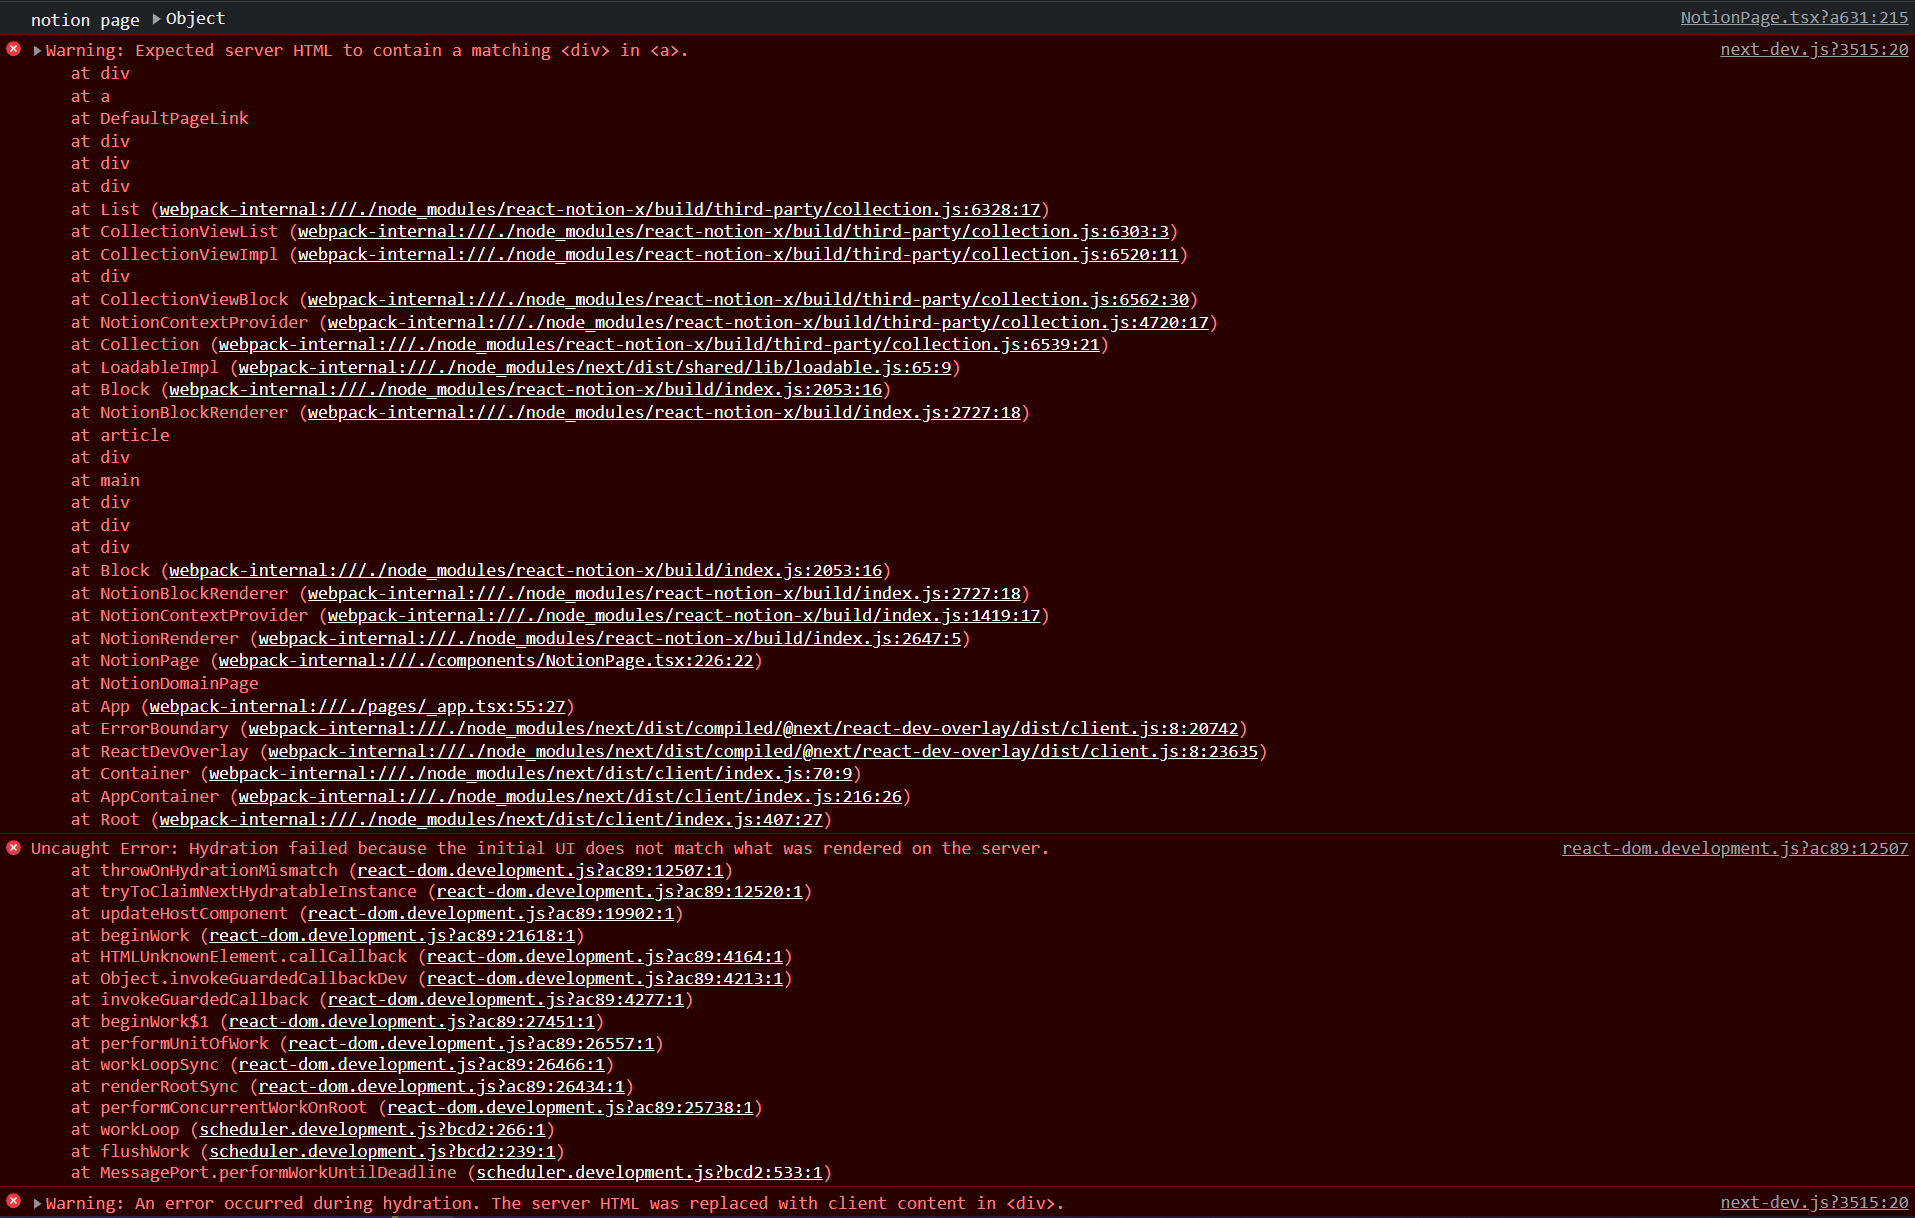Image resolution: width=1915 pixels, height=1218 pixels.
Task: Open beginWork link 21618:1
Action: [x=392, y=935]
